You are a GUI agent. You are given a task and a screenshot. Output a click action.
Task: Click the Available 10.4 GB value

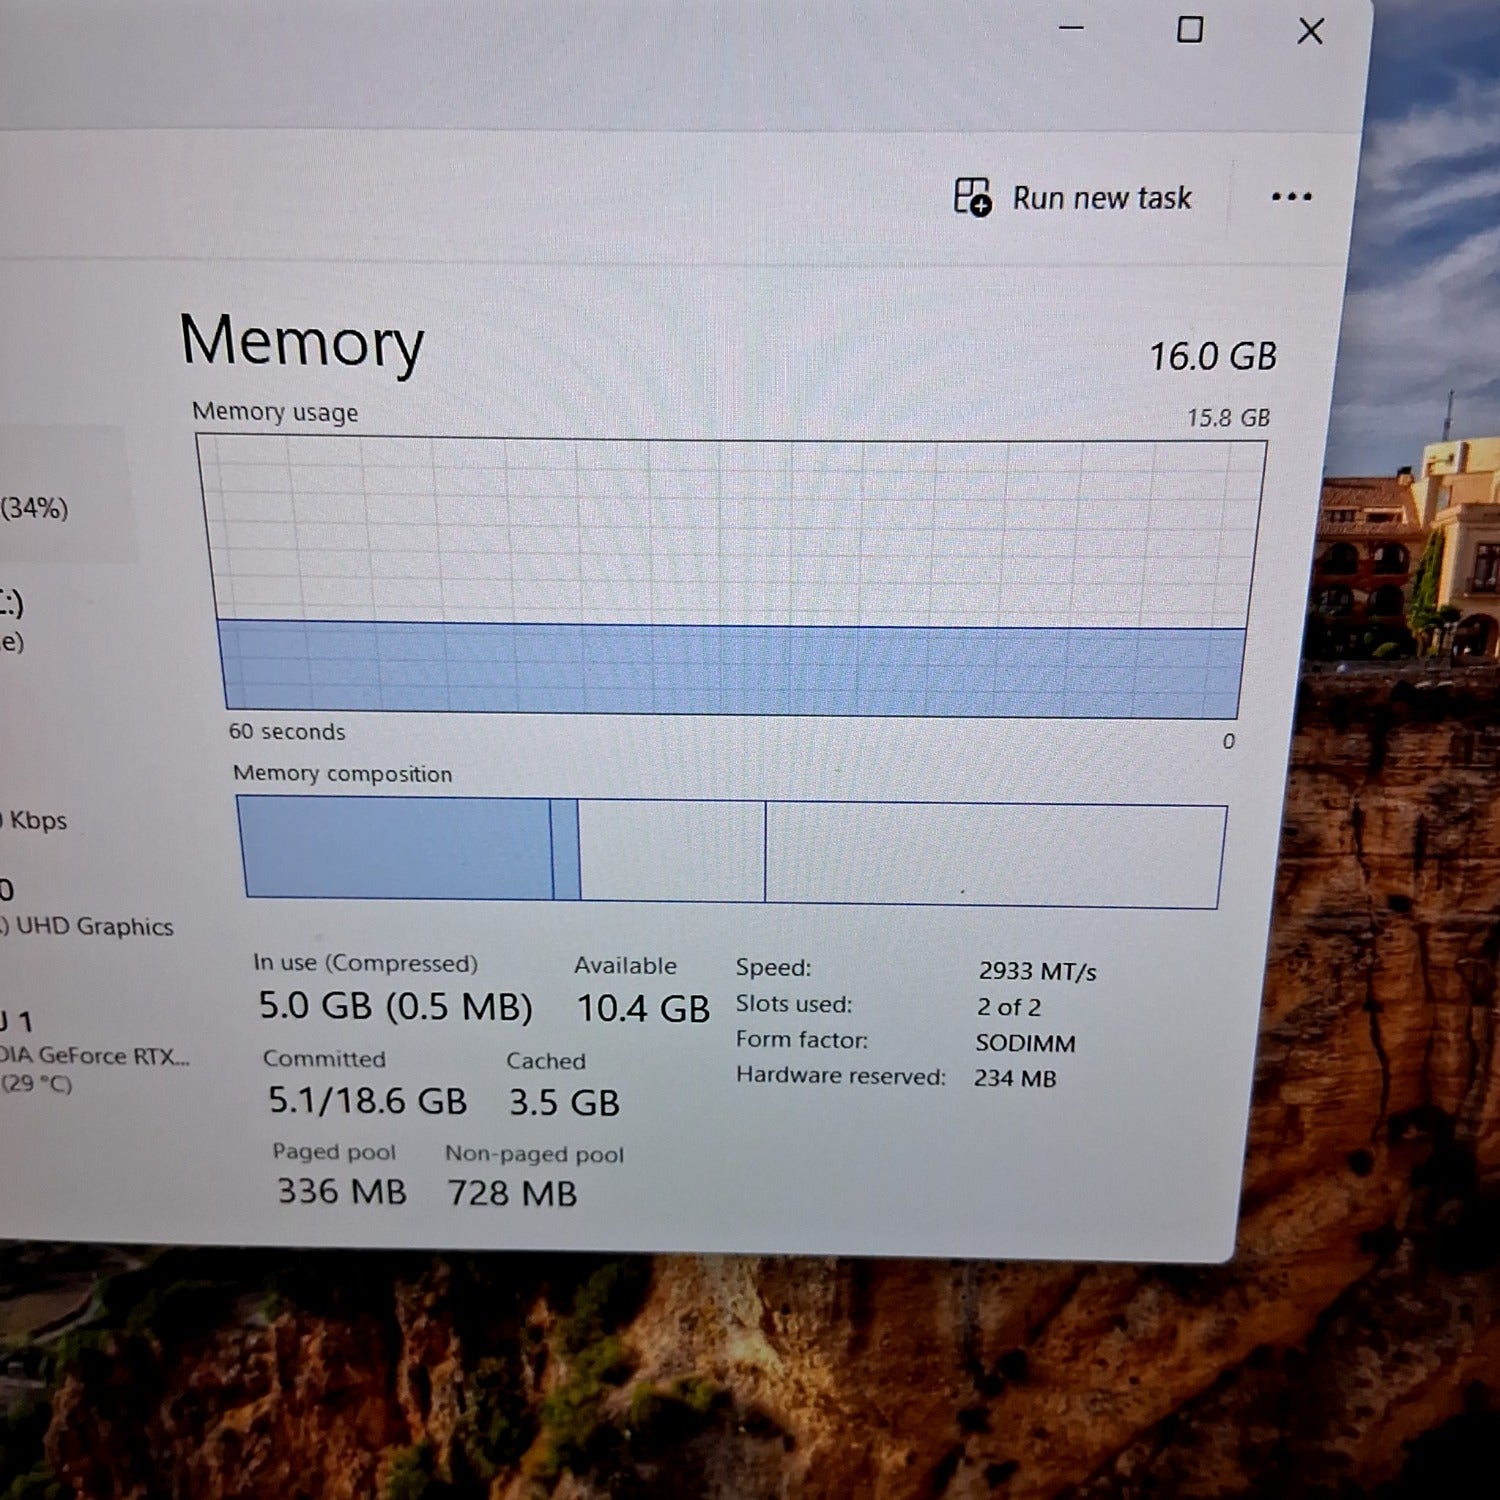click(643, 1008)
